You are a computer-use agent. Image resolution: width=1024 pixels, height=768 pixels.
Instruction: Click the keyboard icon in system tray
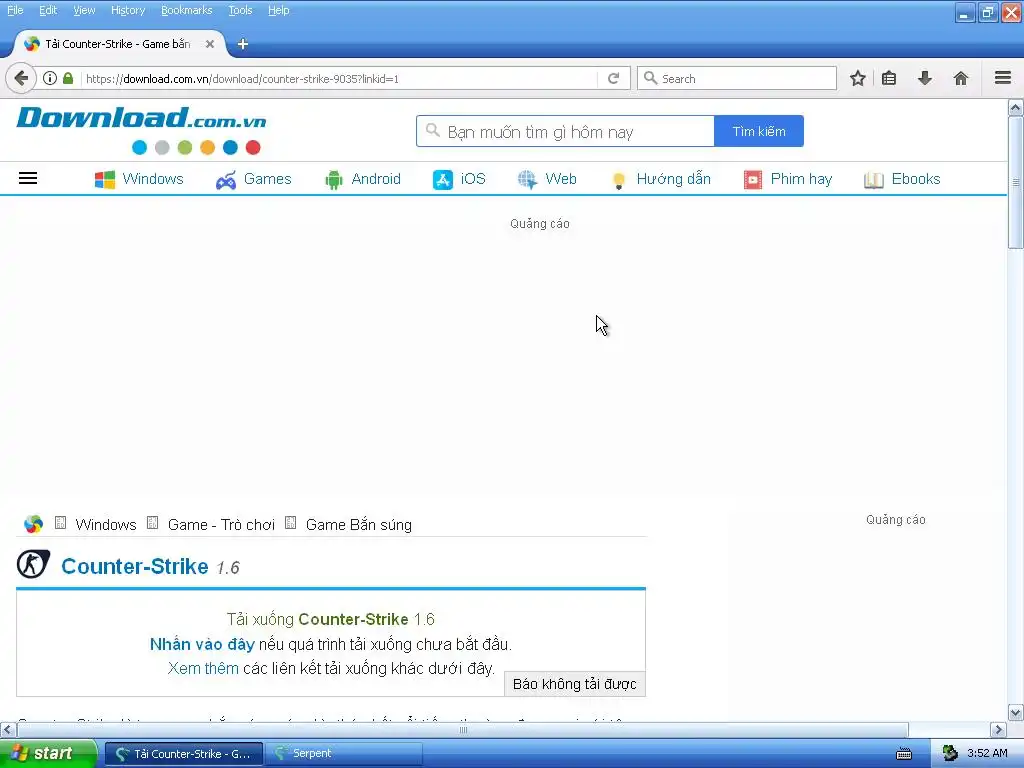904,754
